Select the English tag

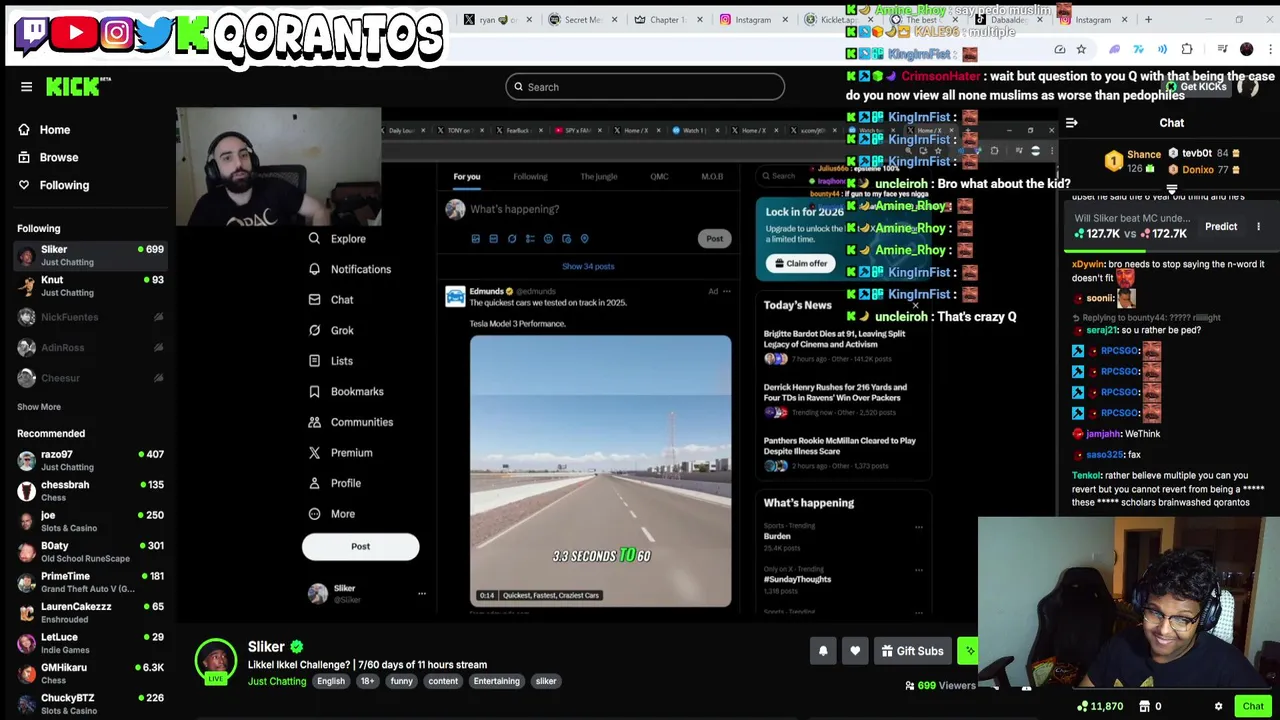(x=331, y=682)
